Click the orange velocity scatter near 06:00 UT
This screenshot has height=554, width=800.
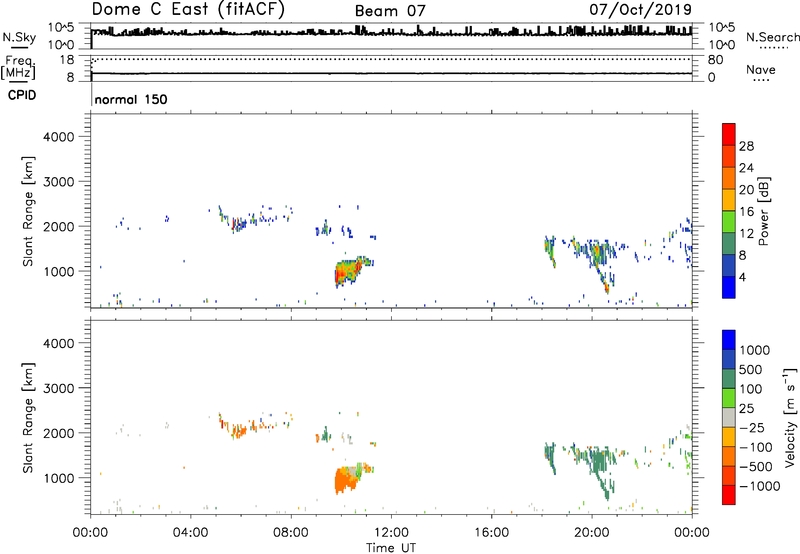237,430
